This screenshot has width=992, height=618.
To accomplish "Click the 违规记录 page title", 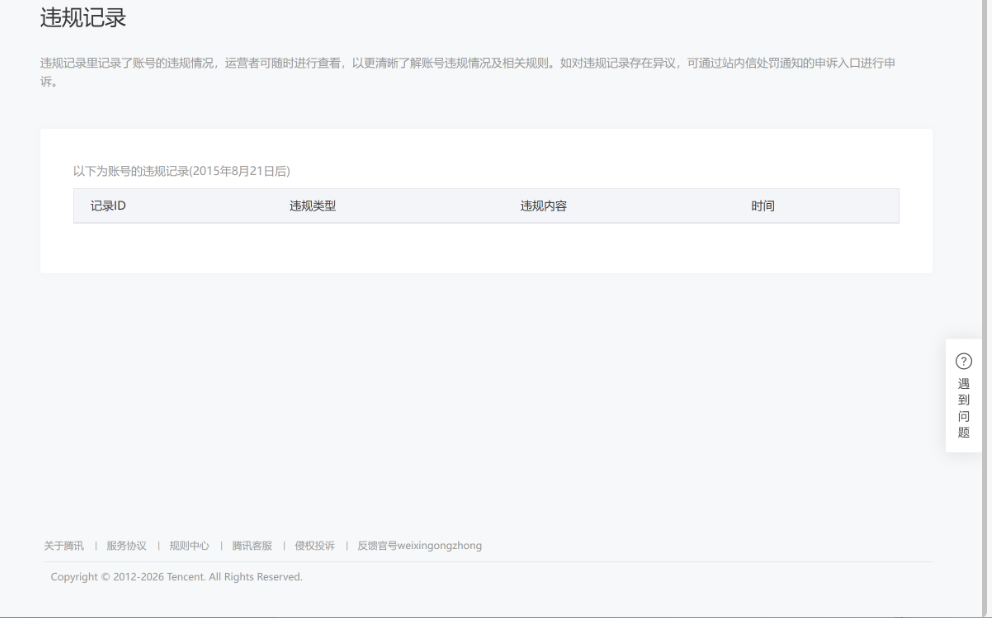I will pos(83,18).
